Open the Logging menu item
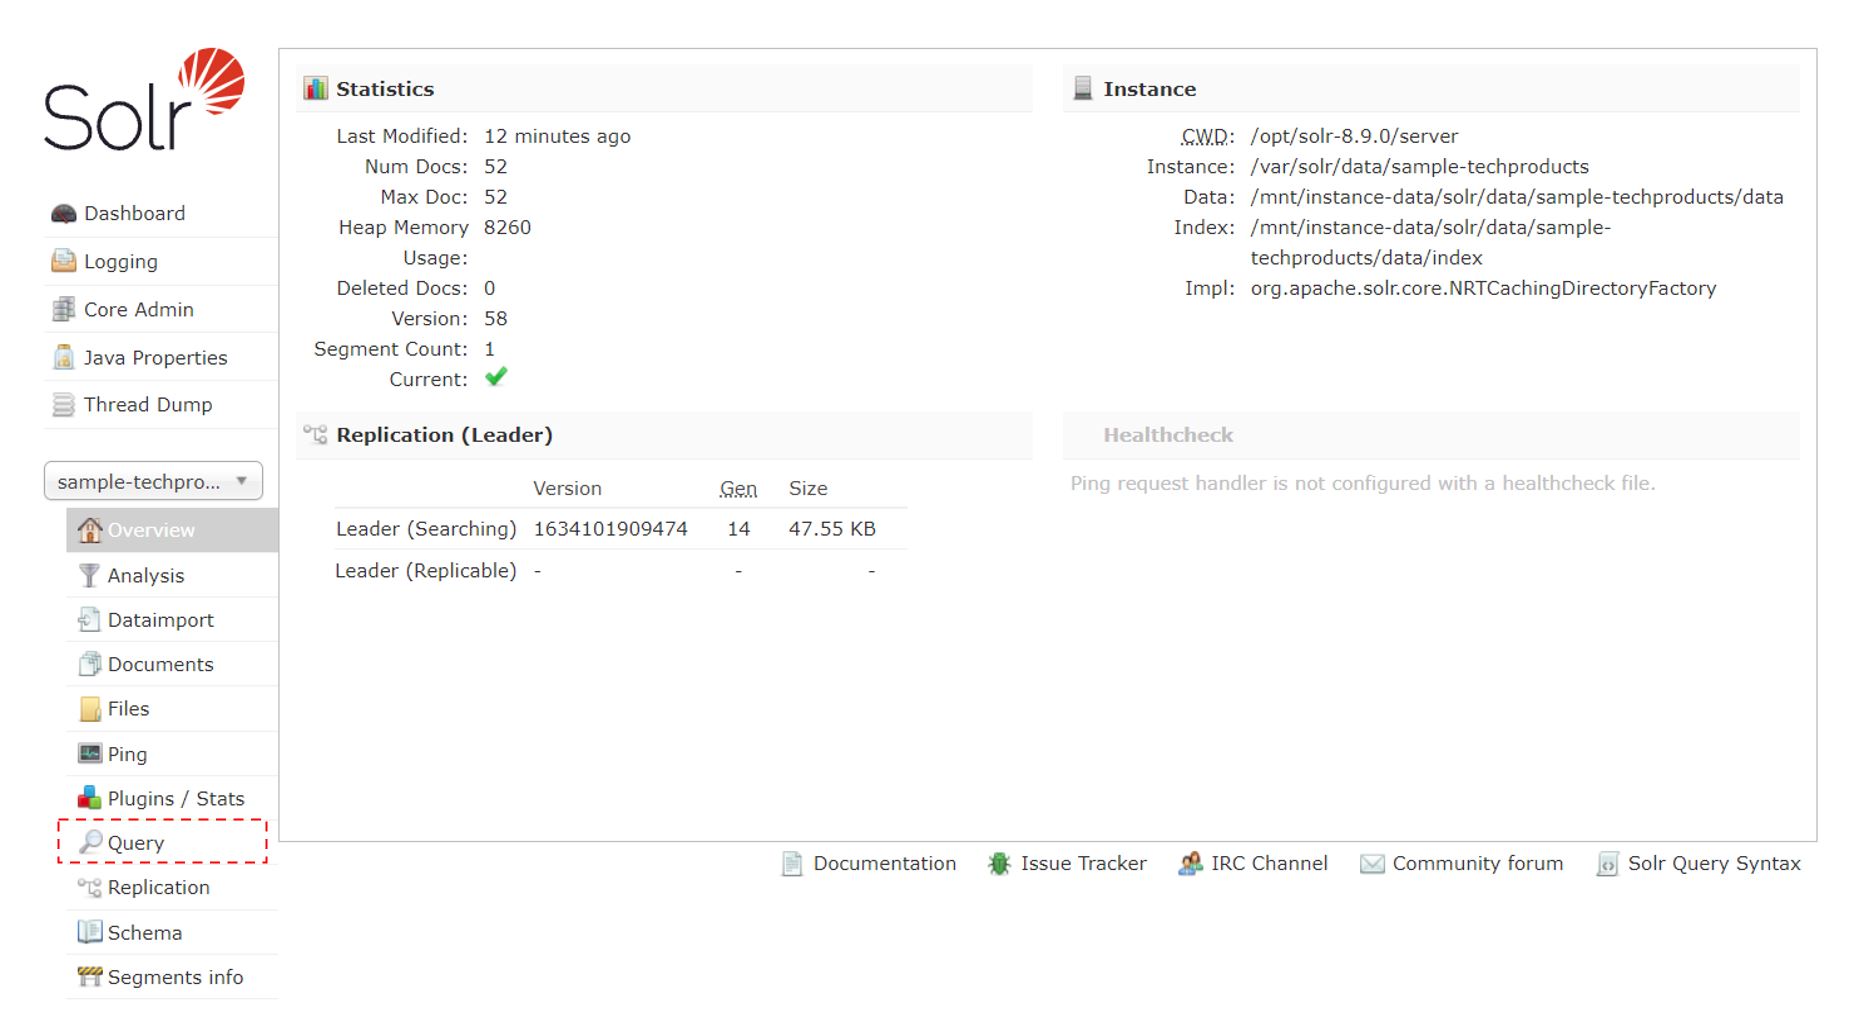Screen dimensions: 1850x1017 click(120, 262)
